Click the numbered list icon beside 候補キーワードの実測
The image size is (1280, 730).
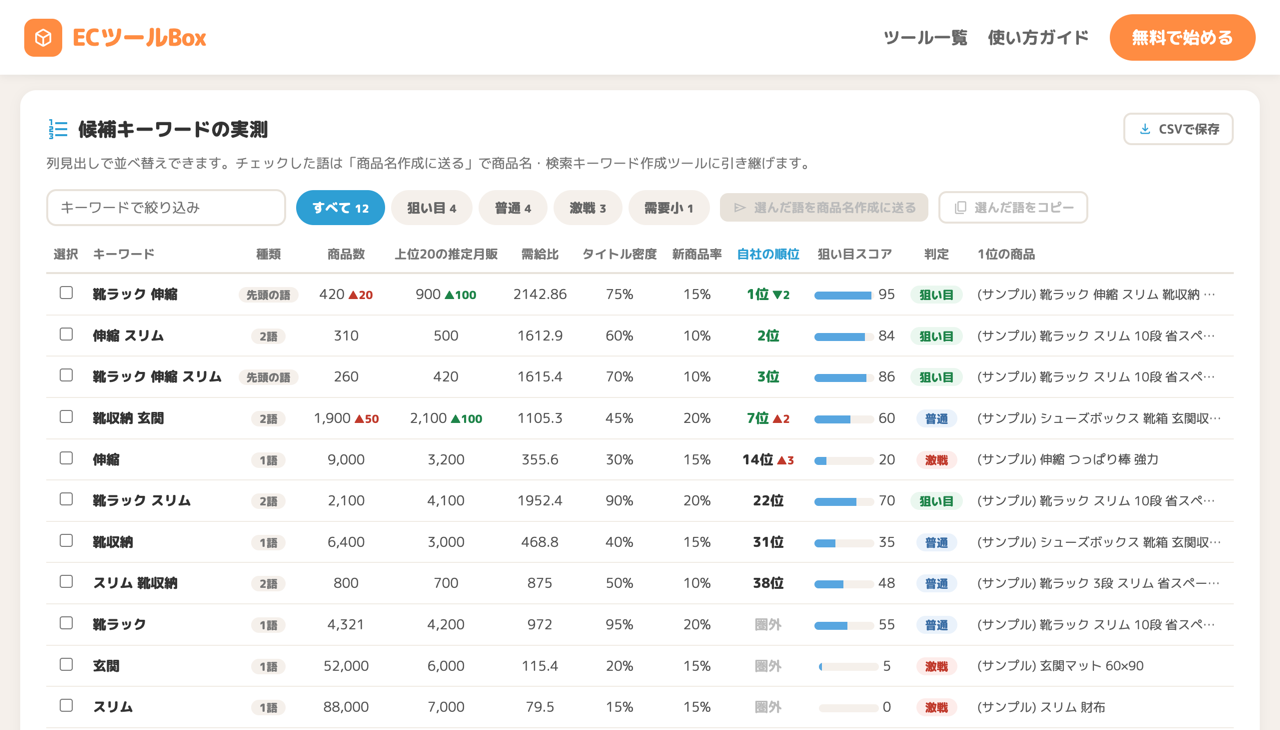click(x=58, y=129)
